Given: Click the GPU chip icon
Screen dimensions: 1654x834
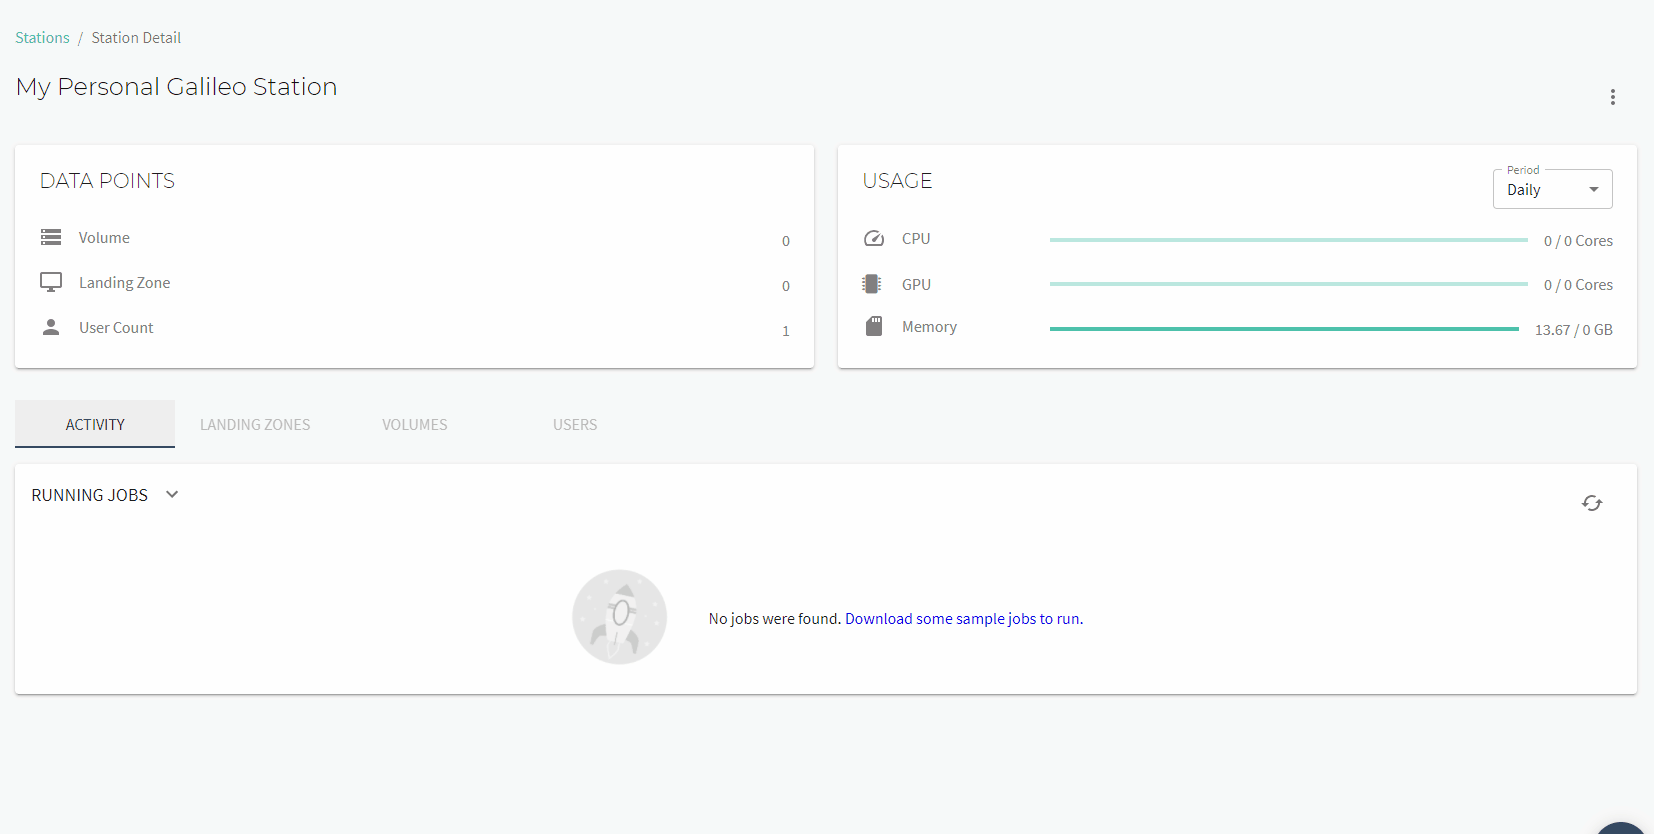Looking at the screenshot, I should [872, 284].
